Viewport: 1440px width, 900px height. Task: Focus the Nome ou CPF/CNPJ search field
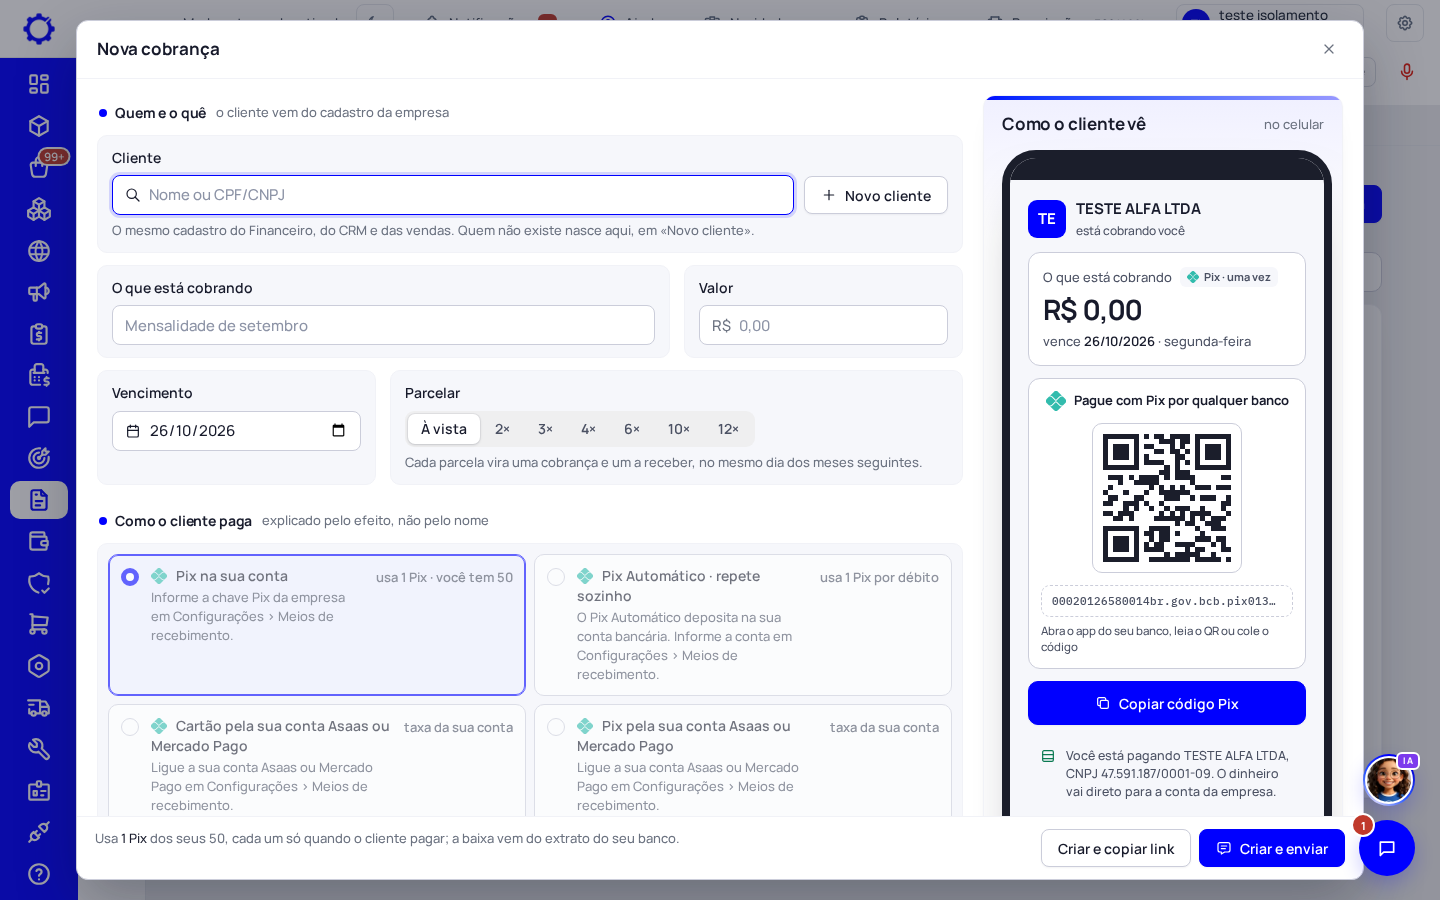(453, 195)
